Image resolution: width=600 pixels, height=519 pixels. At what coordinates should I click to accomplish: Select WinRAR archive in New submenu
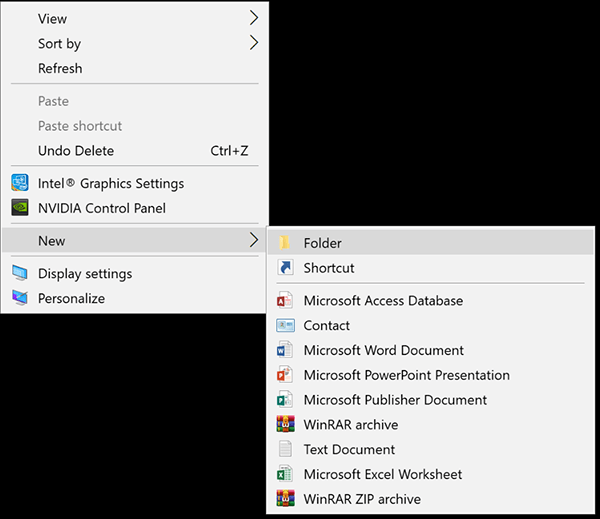pyautogui.click(x=350, y=425)
